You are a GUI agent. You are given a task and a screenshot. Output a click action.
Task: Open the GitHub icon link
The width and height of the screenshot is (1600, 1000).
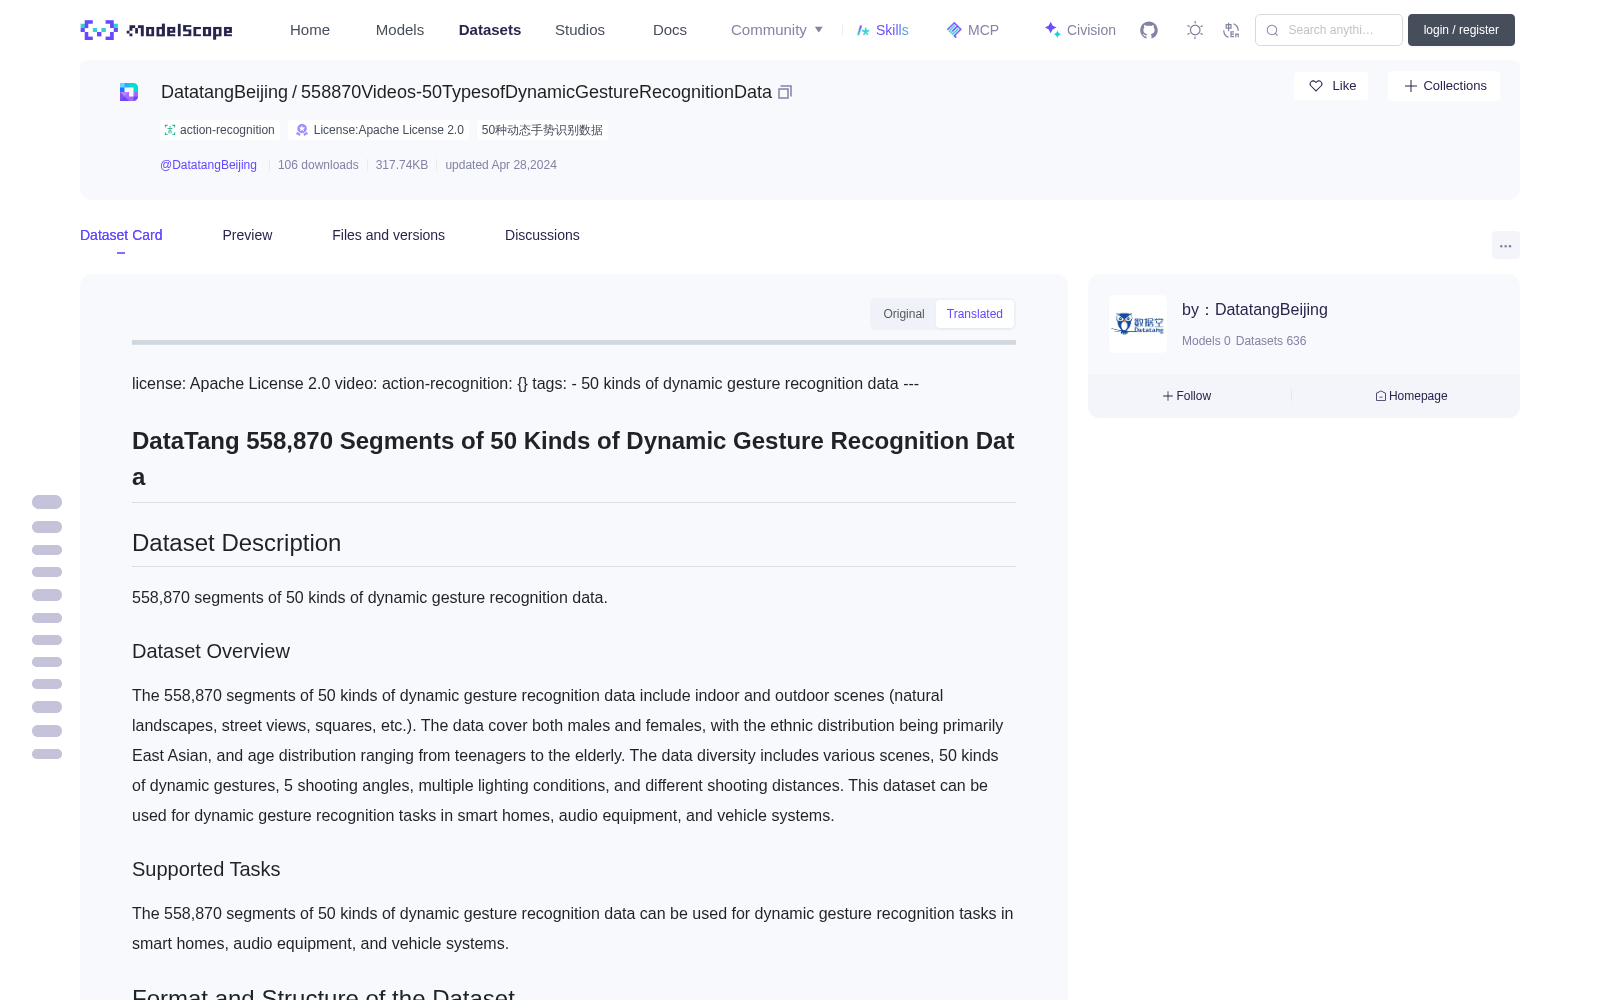1149,30
